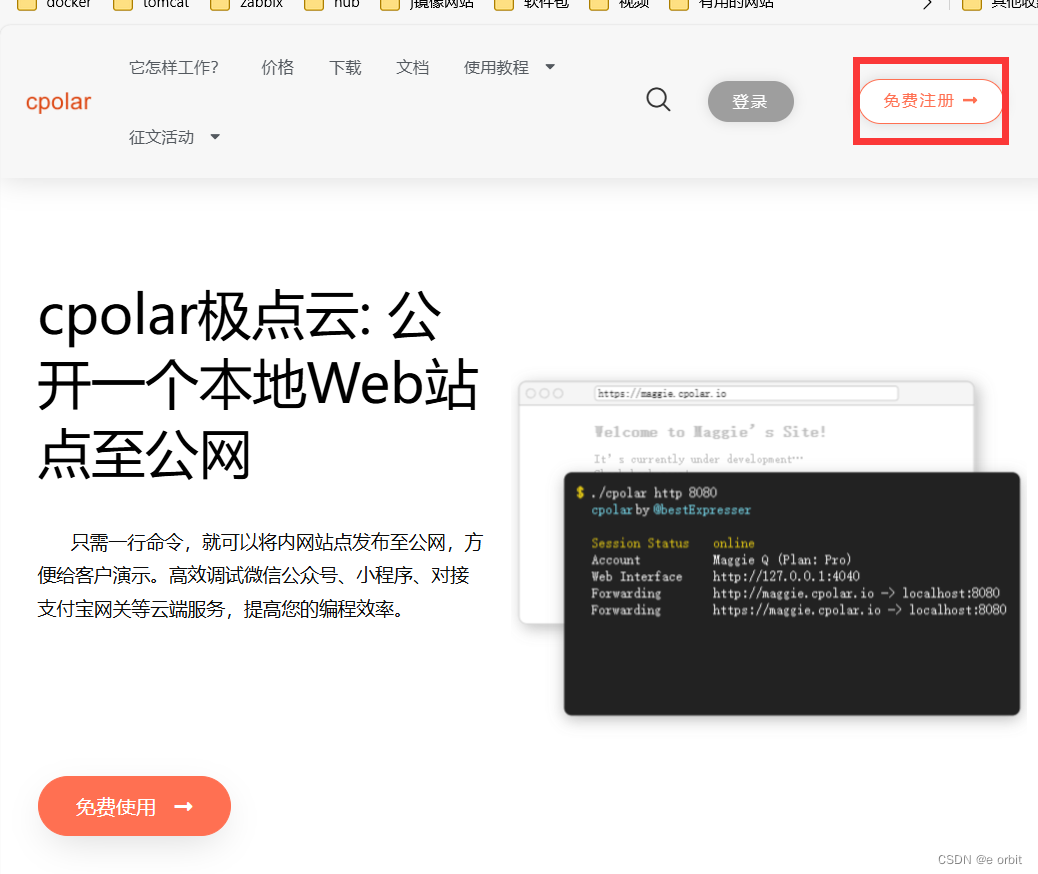Image resolution: width=1038 pixels, height=874 pixels.
Task: Click the cpolar logo
Action: (x=58, y=101)
